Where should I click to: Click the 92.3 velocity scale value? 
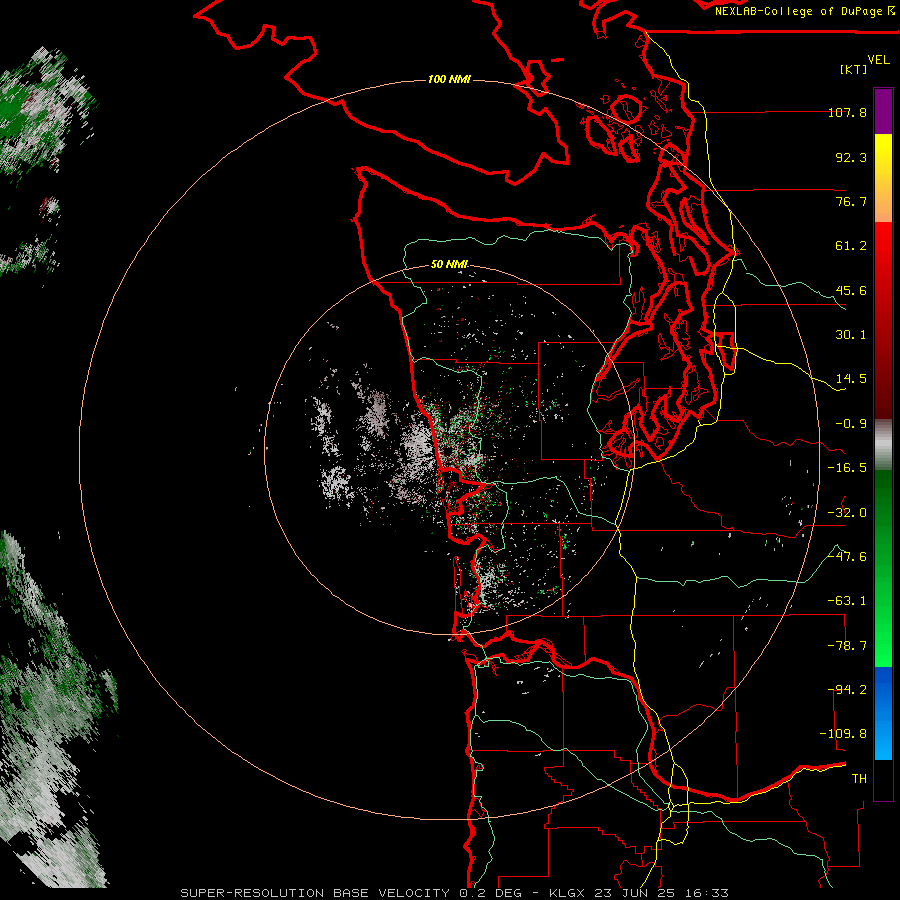tap(851, 157)
